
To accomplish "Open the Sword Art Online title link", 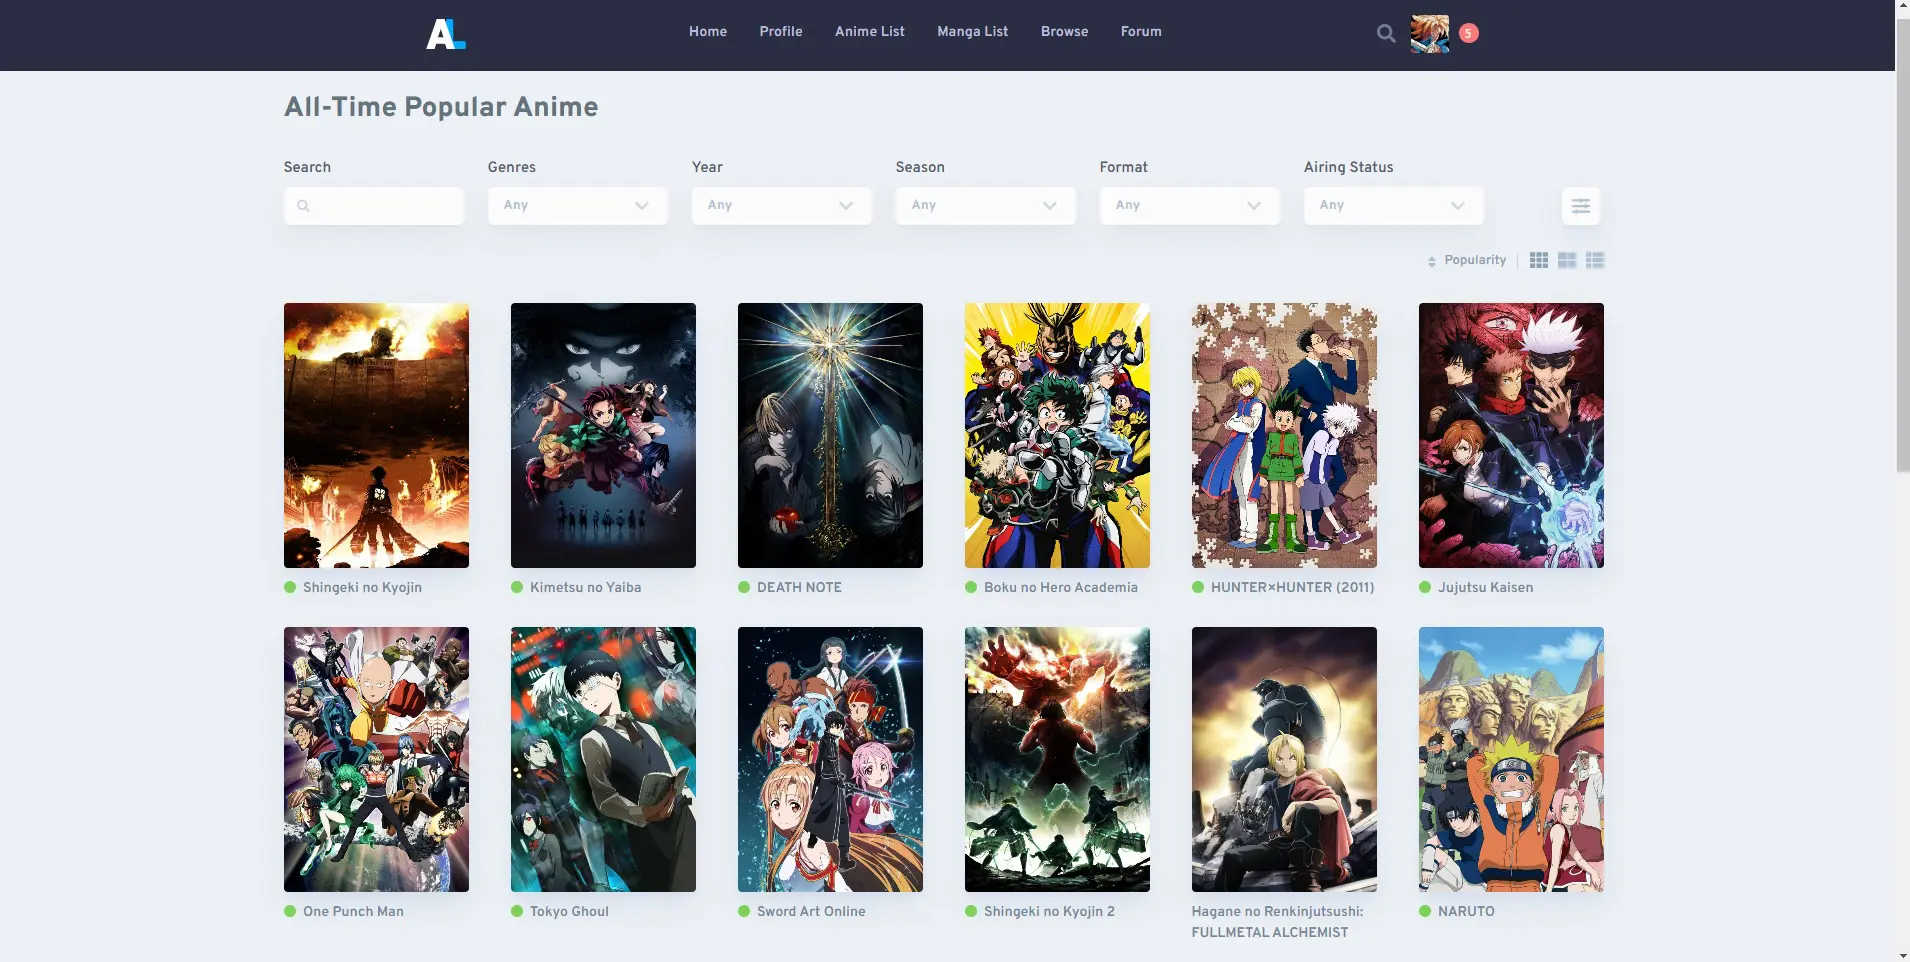I will (812, 912).
